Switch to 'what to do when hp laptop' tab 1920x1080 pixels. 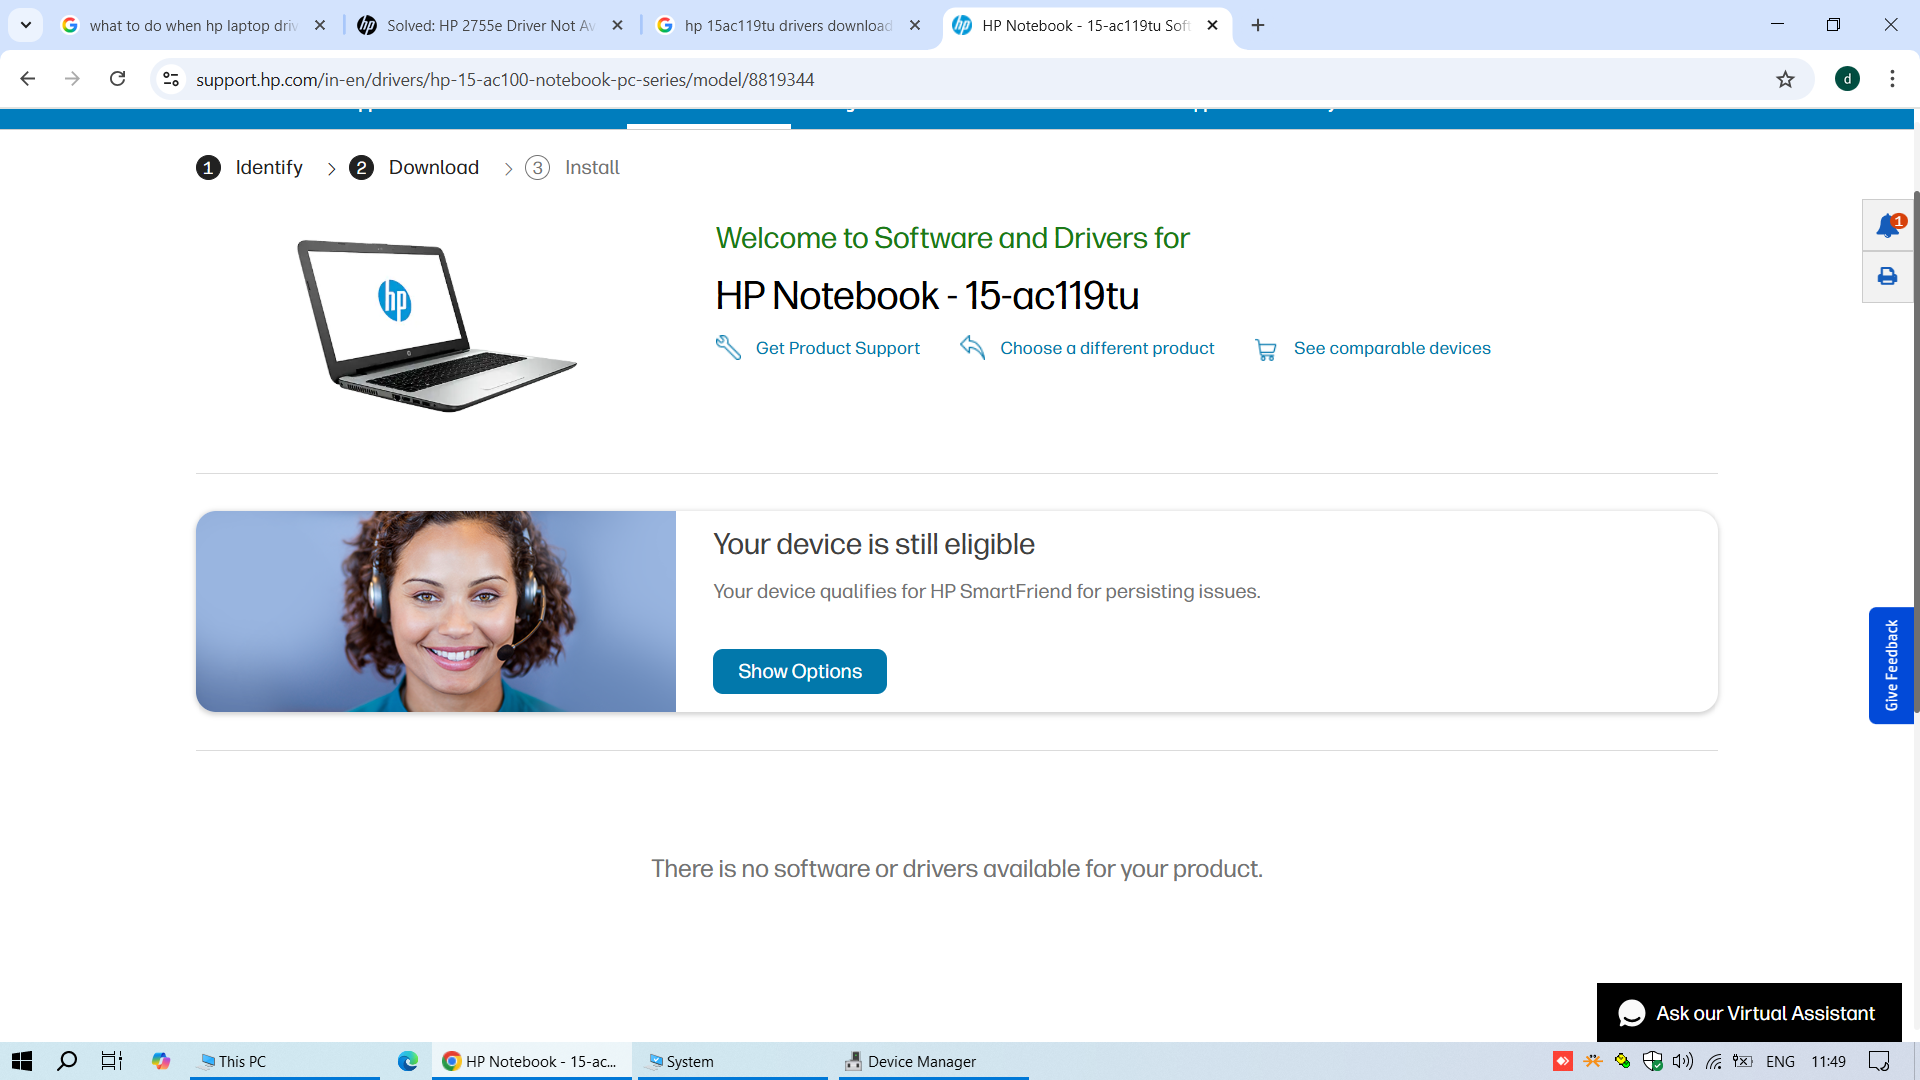point(195,25)
